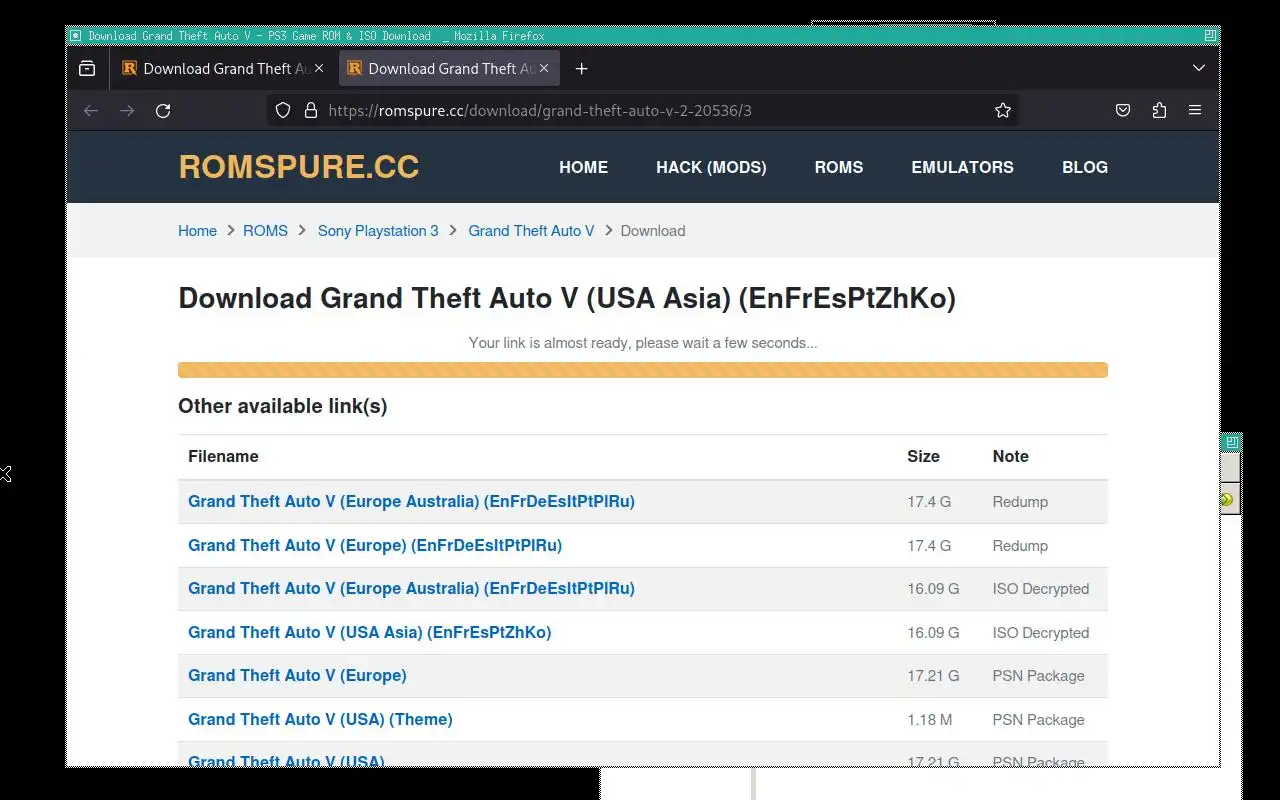Click the 1.18 M size cell
Image resolution: width=1280 pixels, height=800 pixels.
pos(930,720)
